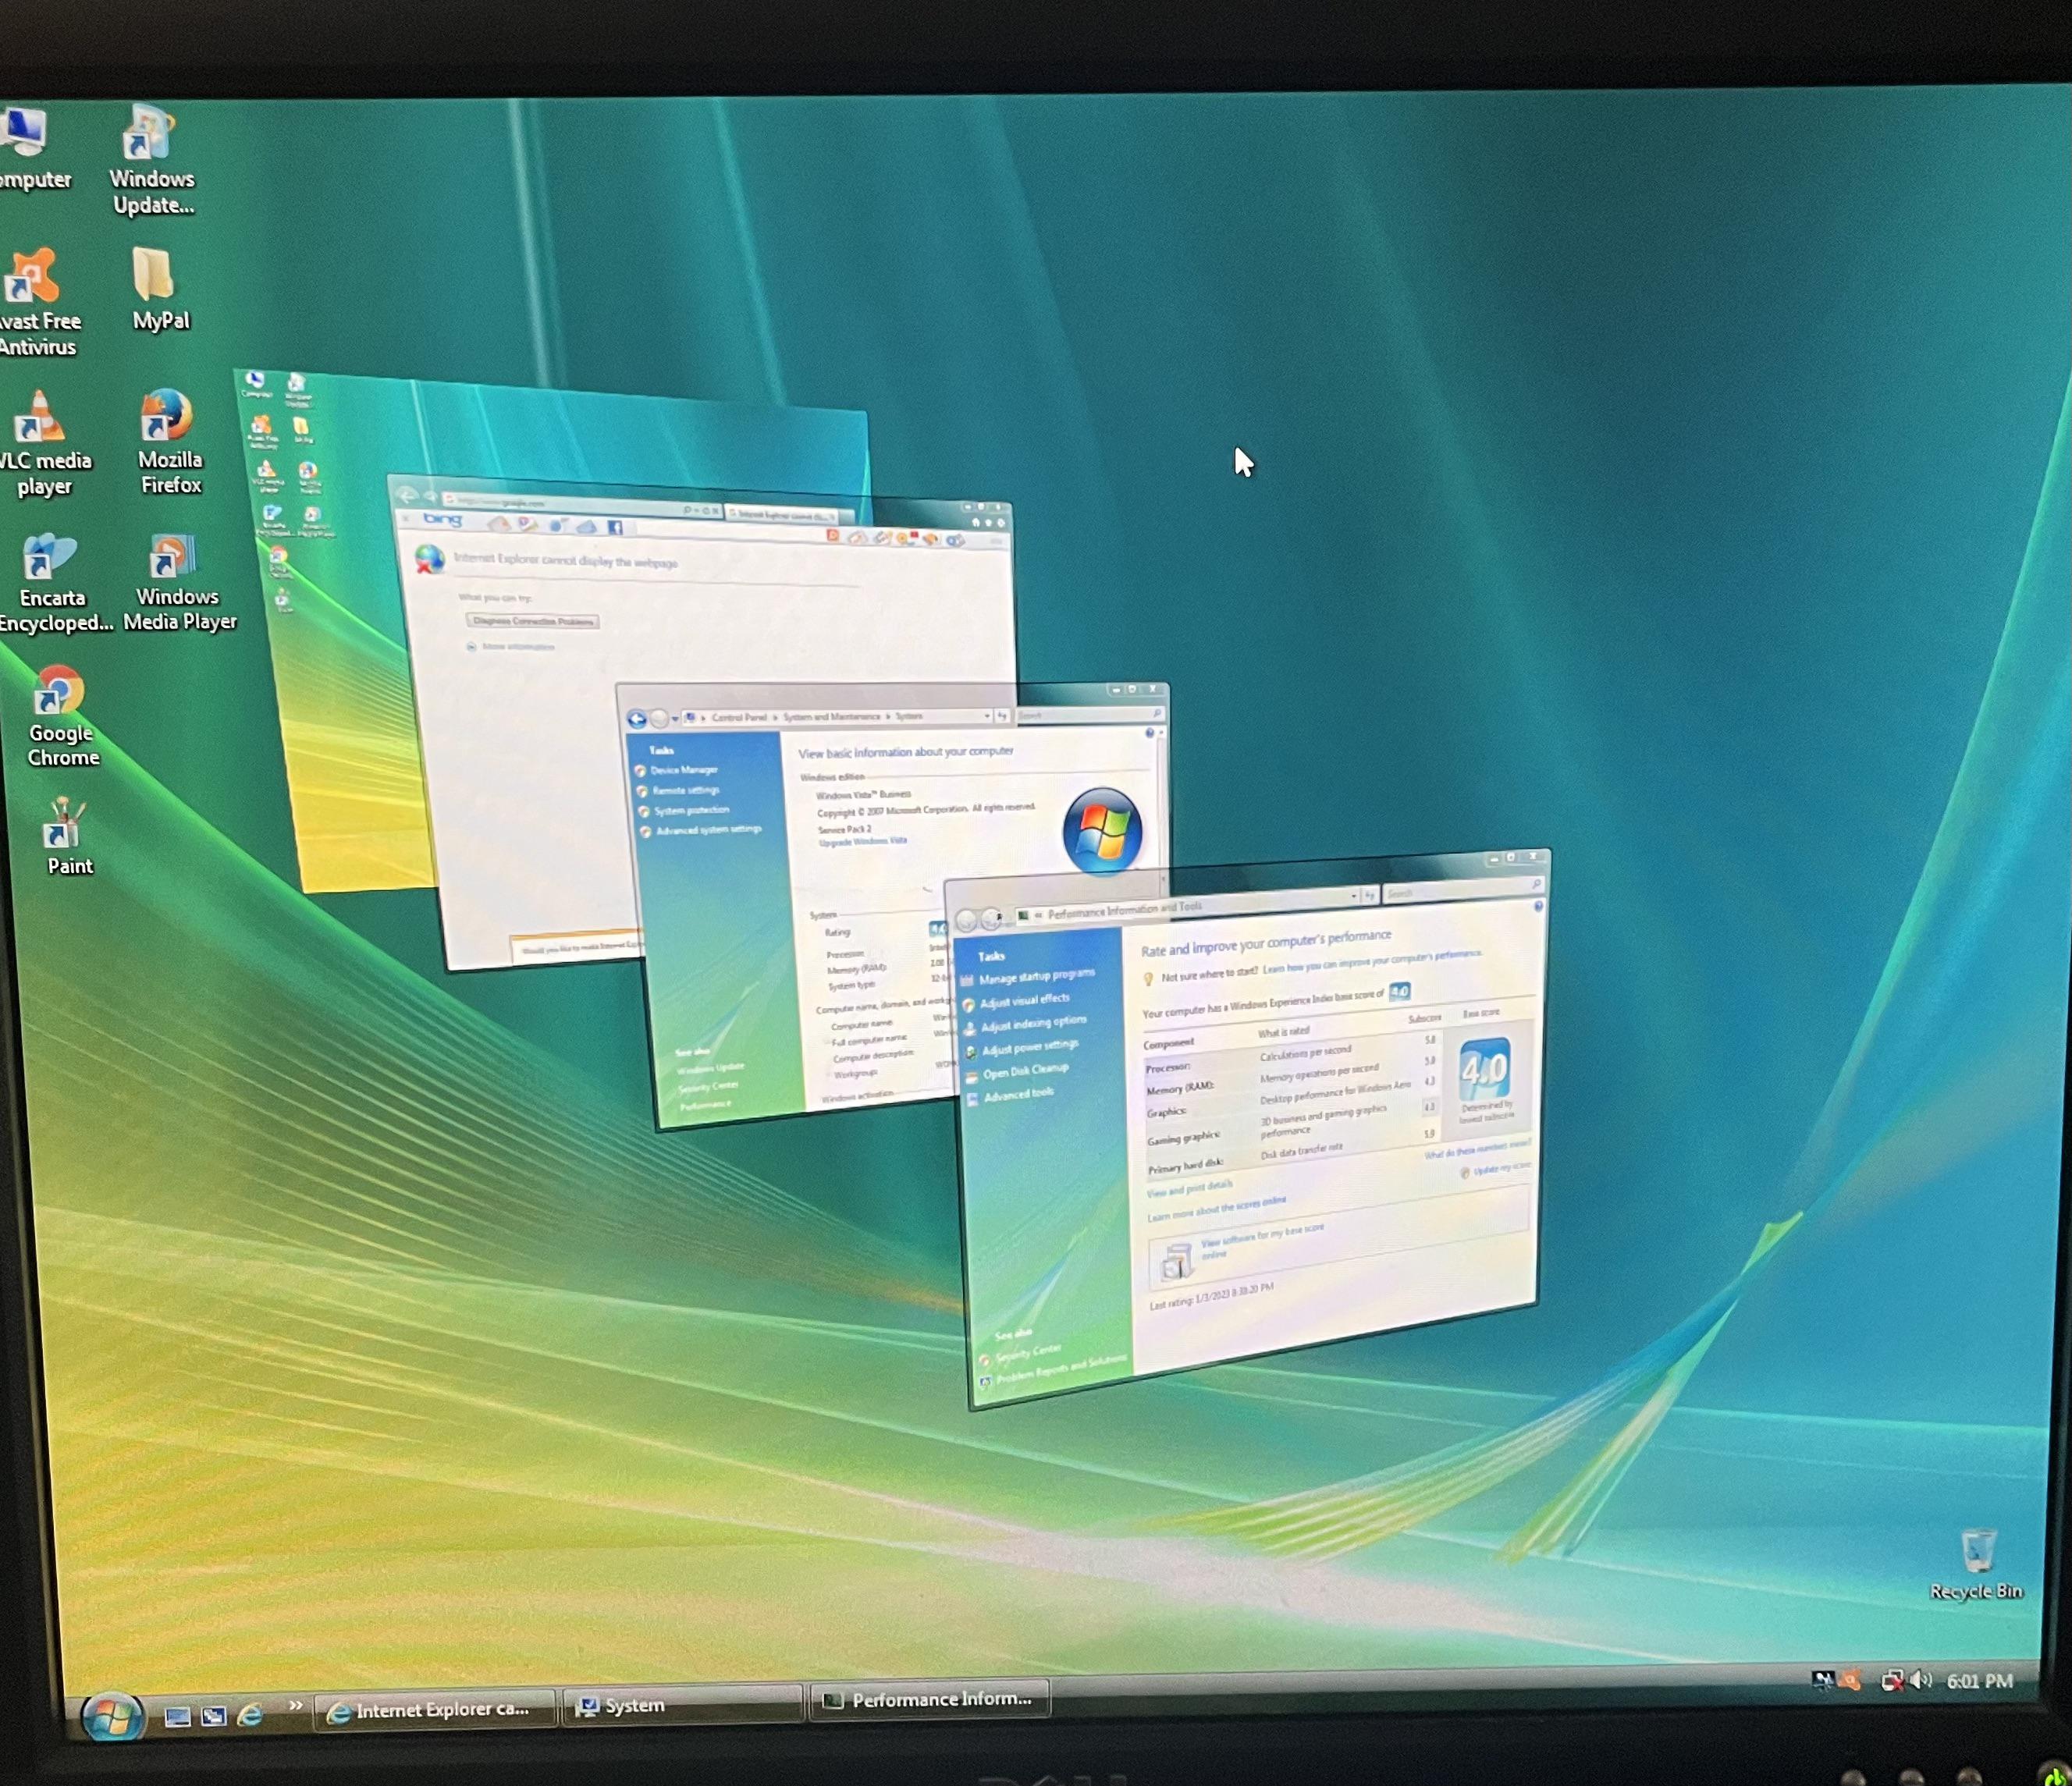This screenshot has height=1786, width=2072.
Task: Expand hidden Quick Launch items chevron
Action: coord(295,1706)
